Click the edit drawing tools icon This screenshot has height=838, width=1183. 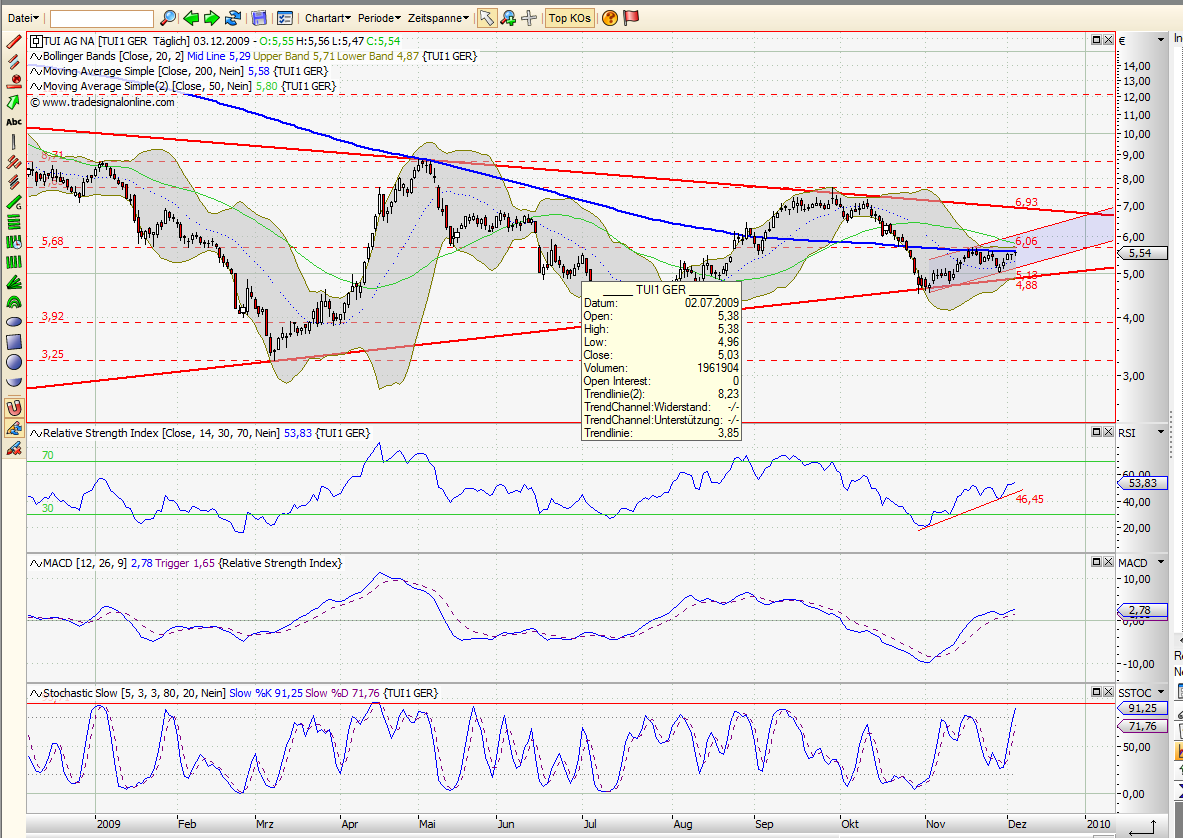pos(14,428)
